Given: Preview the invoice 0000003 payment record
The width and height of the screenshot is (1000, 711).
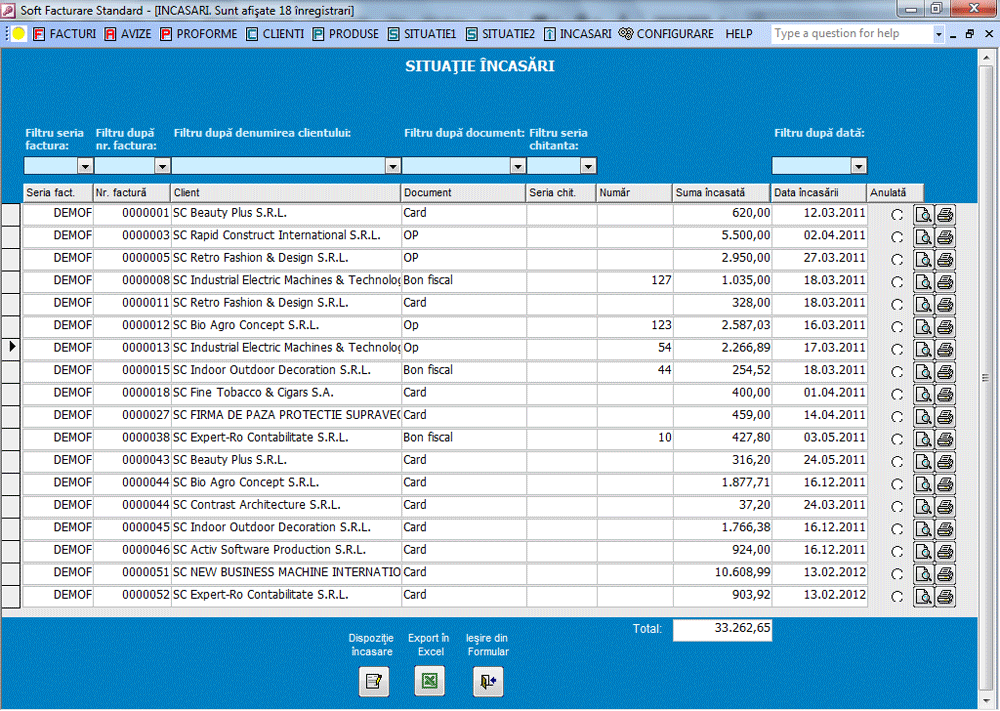Looking at the screenshot, I should 923,237.
